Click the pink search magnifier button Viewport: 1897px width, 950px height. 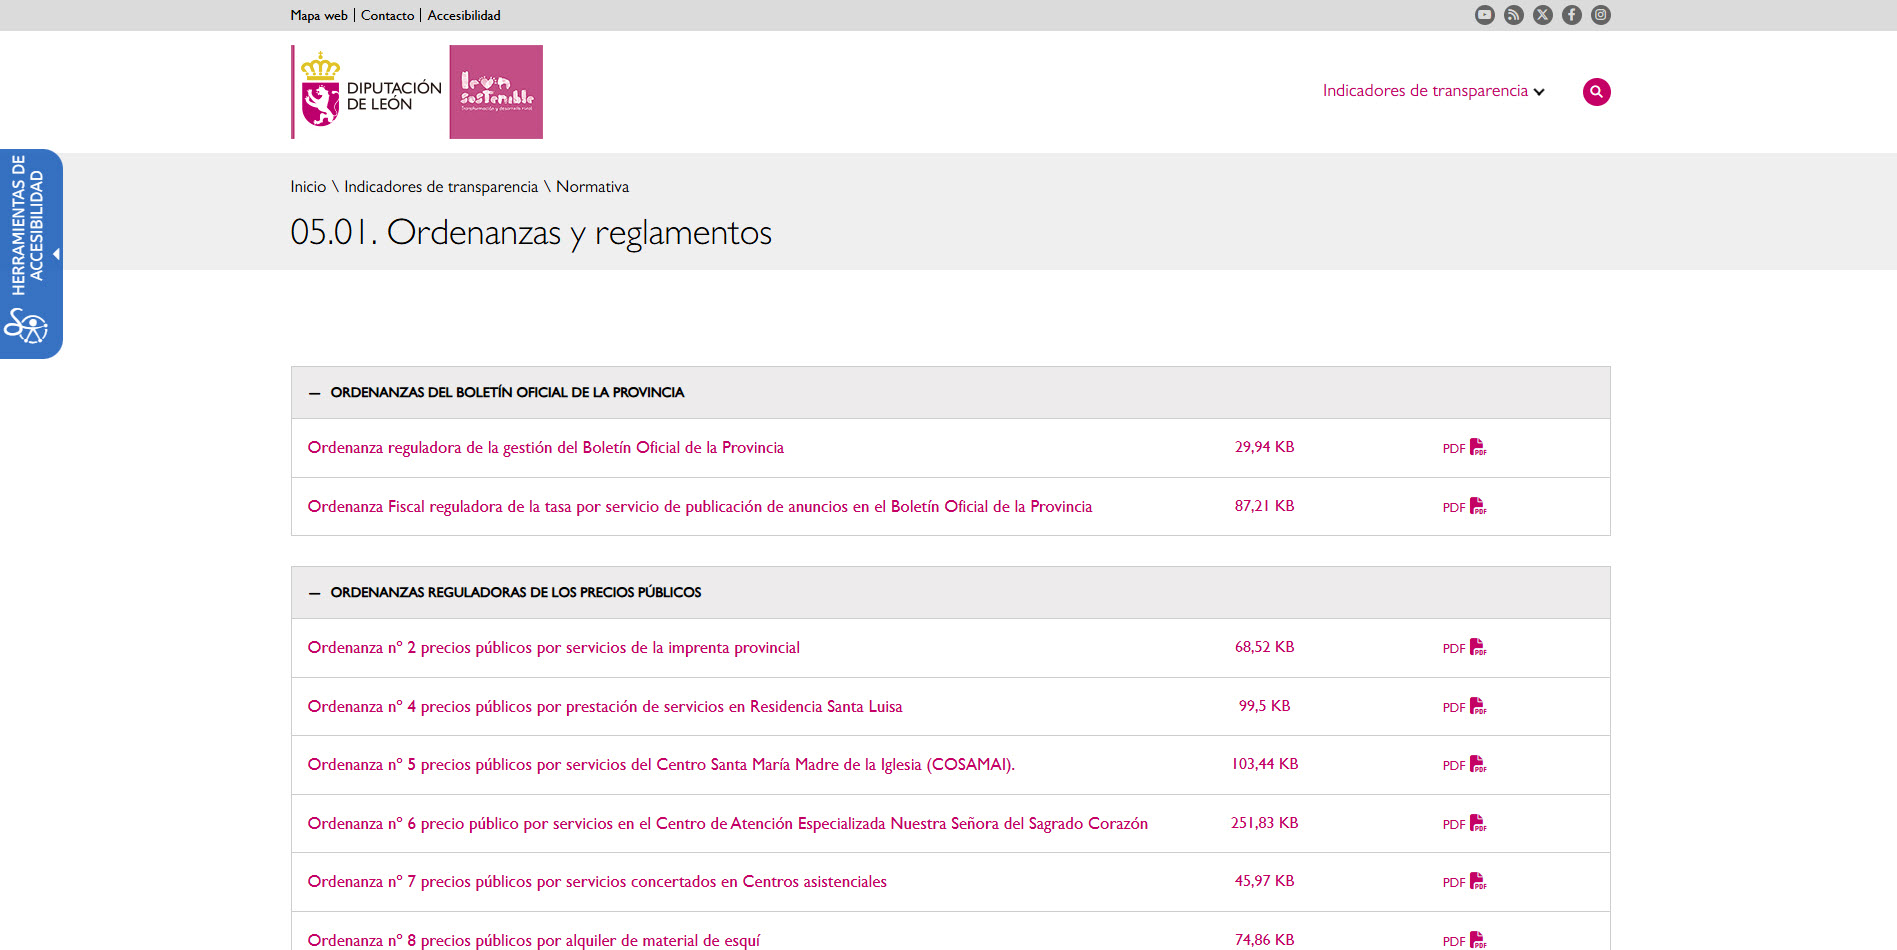[x=1596, y=92]
